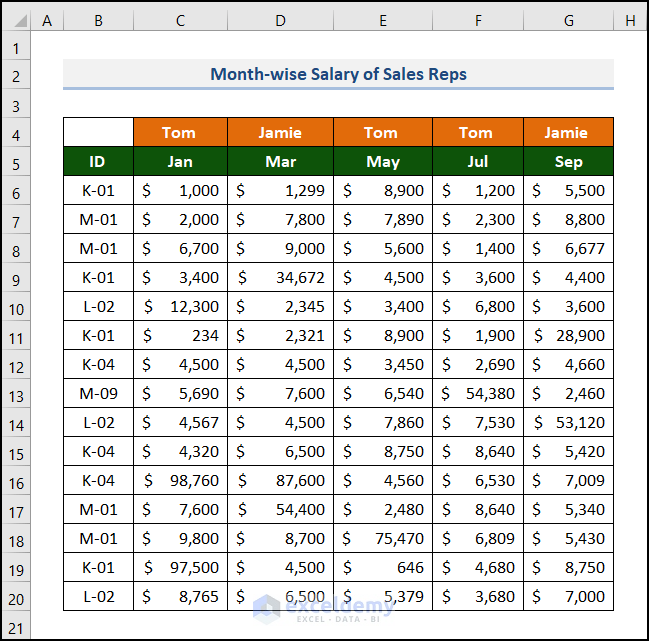
Task: Click the cell containing 1,299
Action: point(280,190)
